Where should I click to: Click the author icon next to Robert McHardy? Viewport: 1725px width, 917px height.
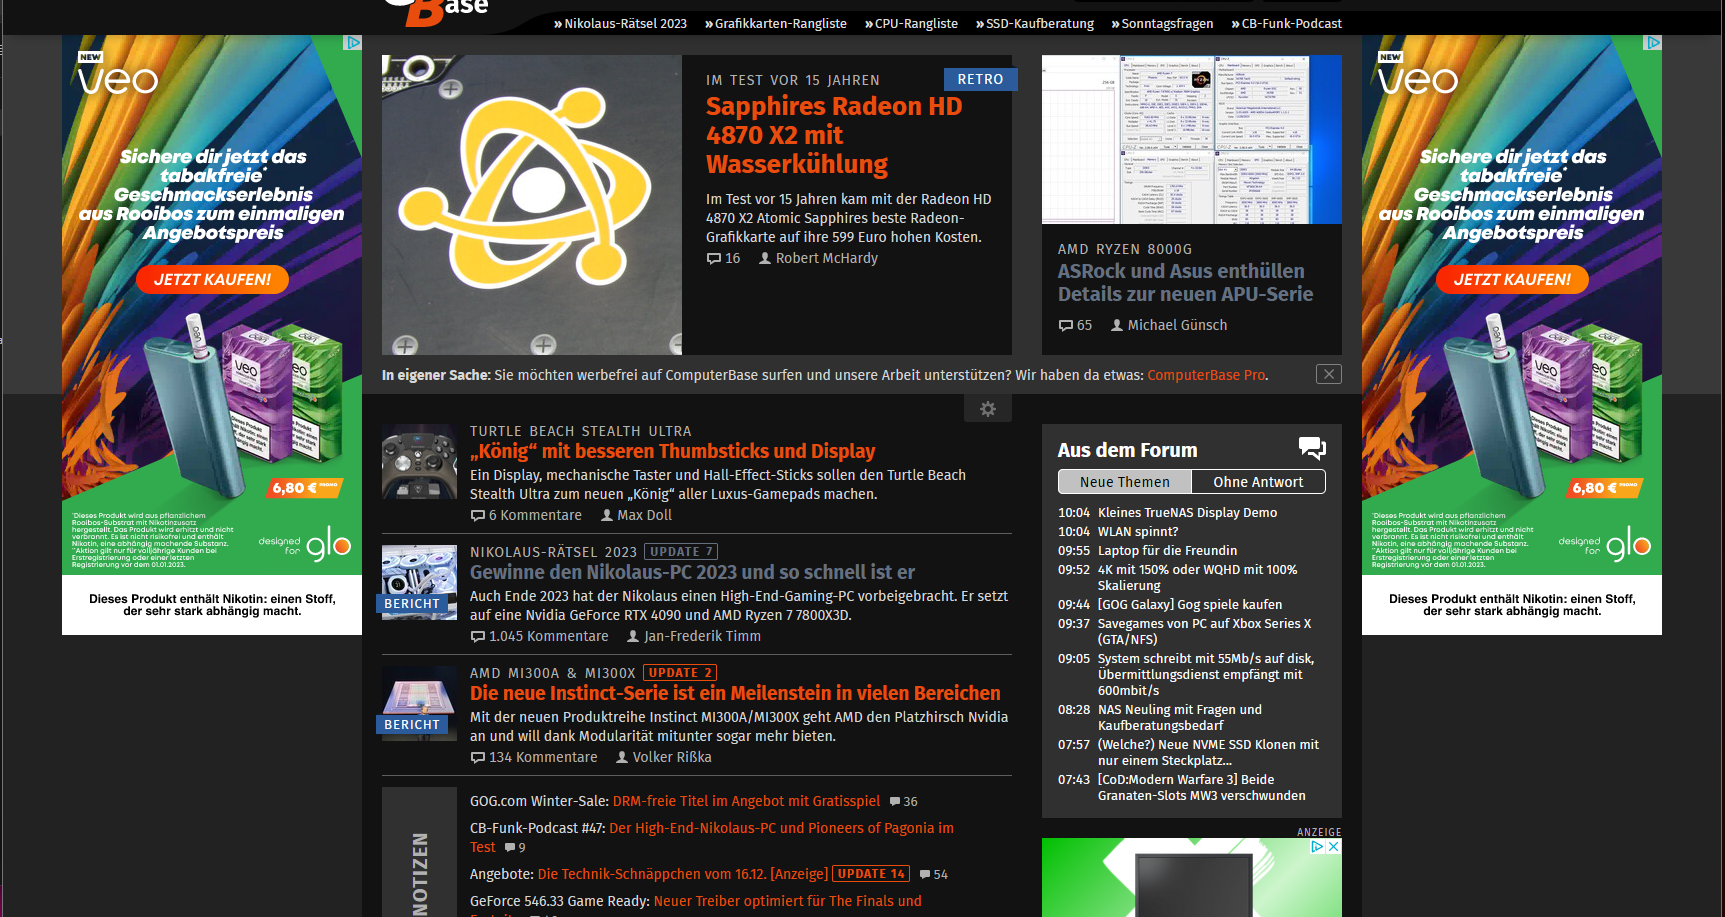[764, 258]
